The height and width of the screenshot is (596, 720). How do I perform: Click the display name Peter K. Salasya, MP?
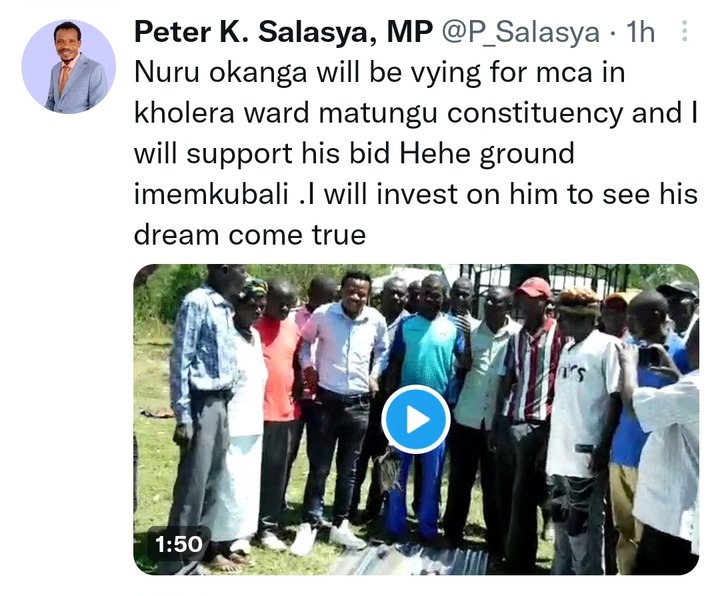[x=283, y=32]
